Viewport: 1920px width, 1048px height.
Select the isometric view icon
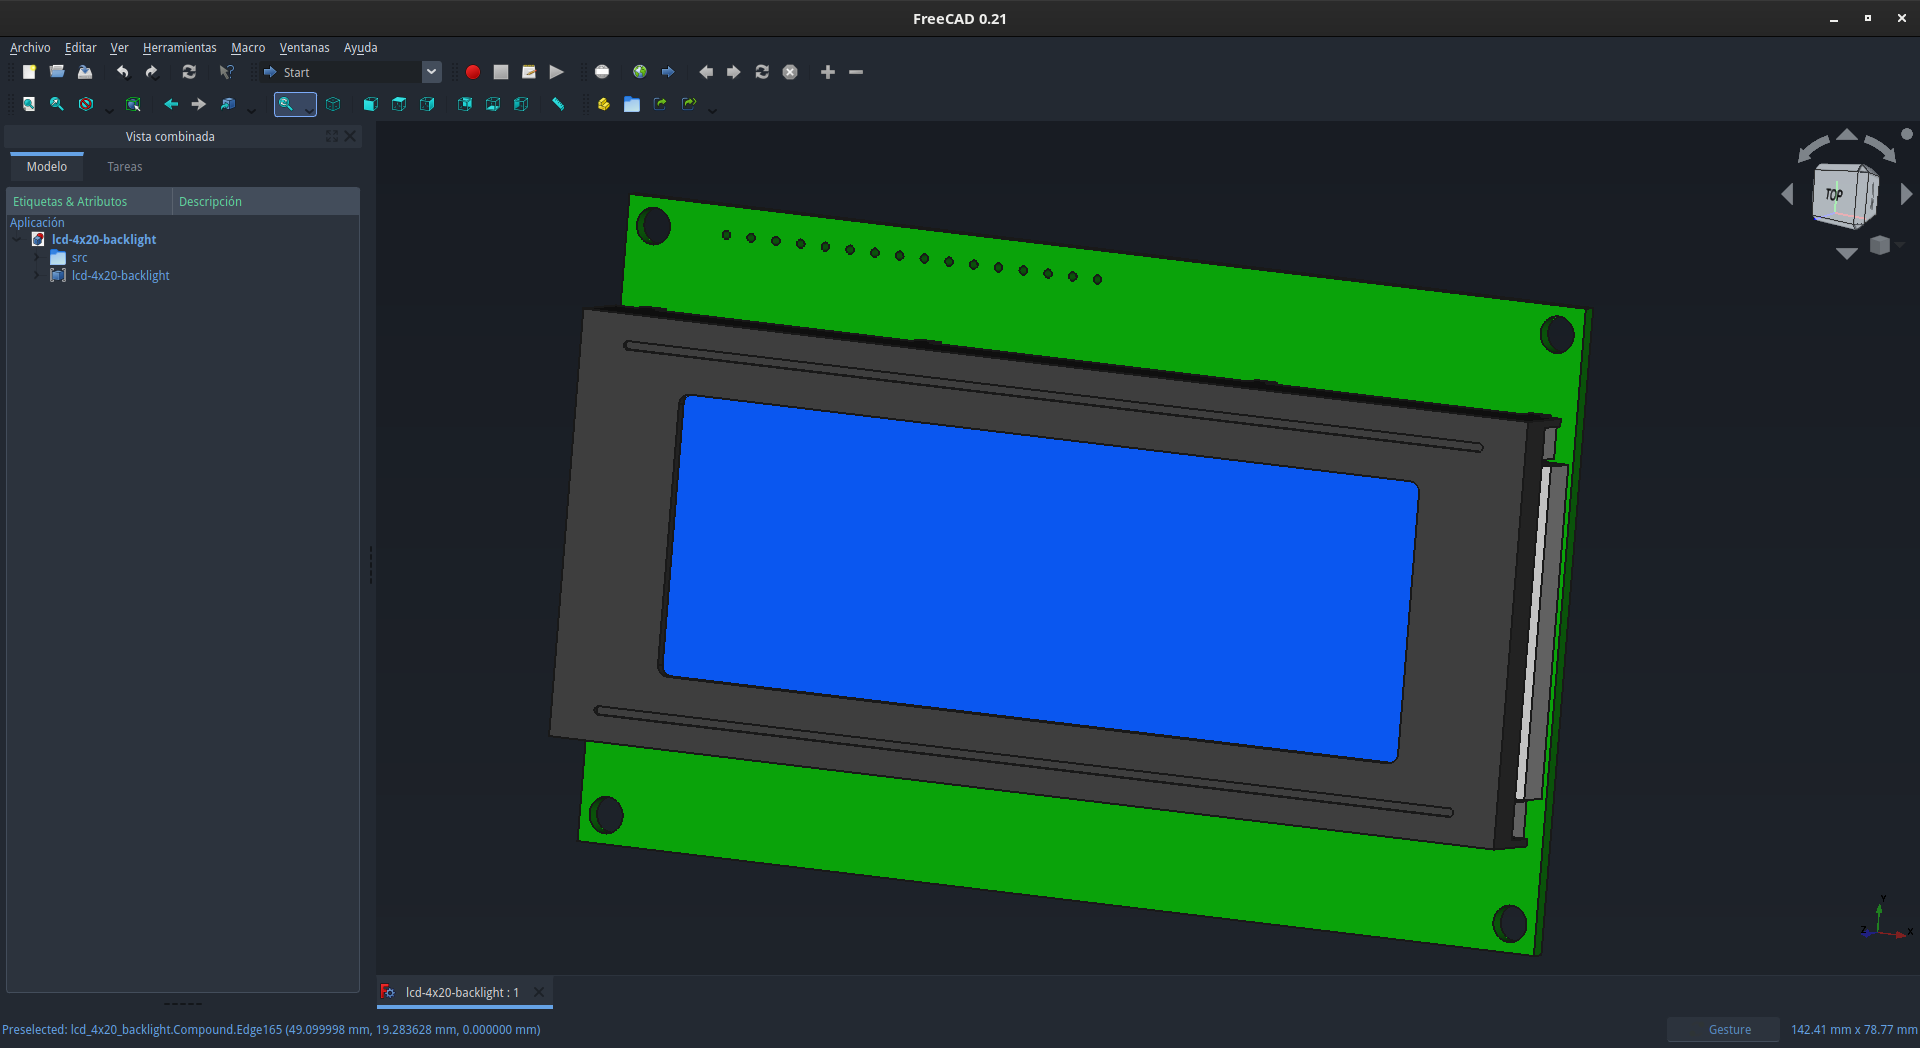(x=333, y=104)
